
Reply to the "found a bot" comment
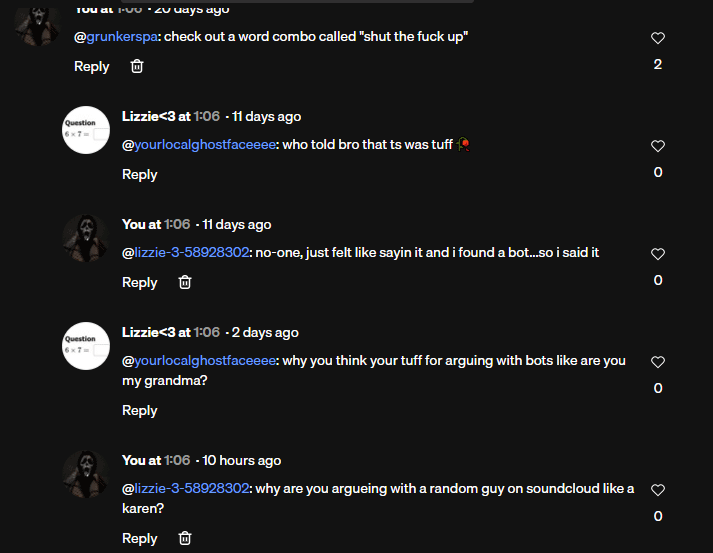pyautogui.click(x=139, y=282)
